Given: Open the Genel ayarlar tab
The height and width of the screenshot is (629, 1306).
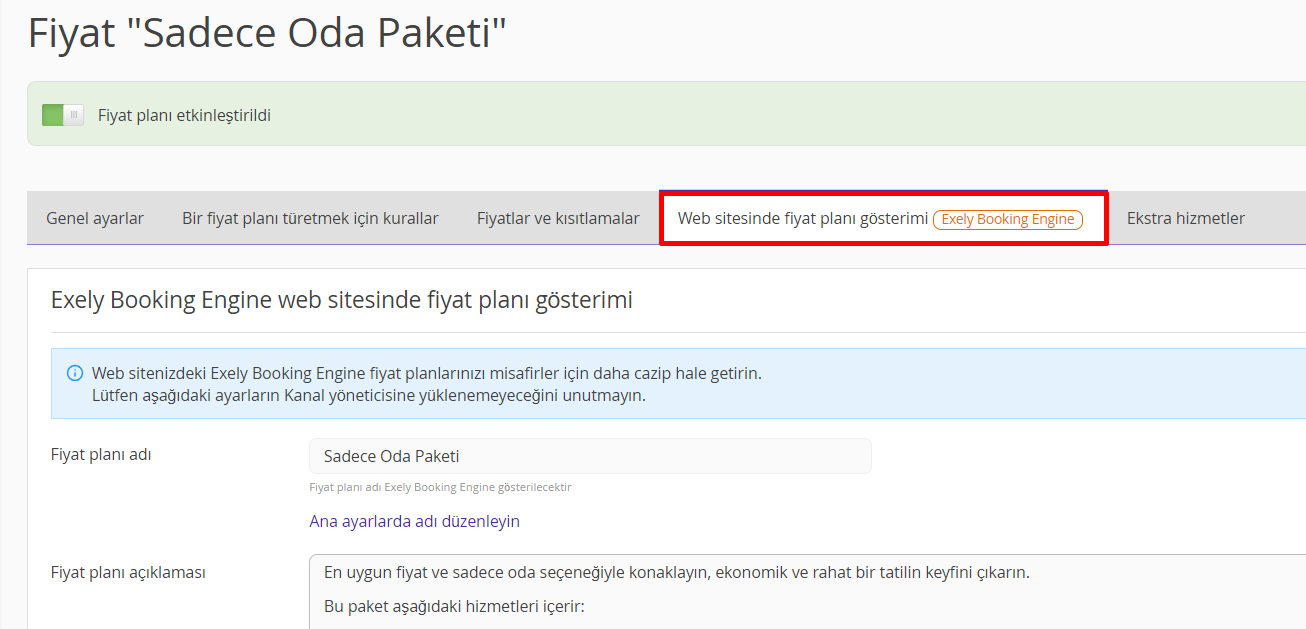Looking at the screenshot, I should pyautogui.click(x=95, y=218).
